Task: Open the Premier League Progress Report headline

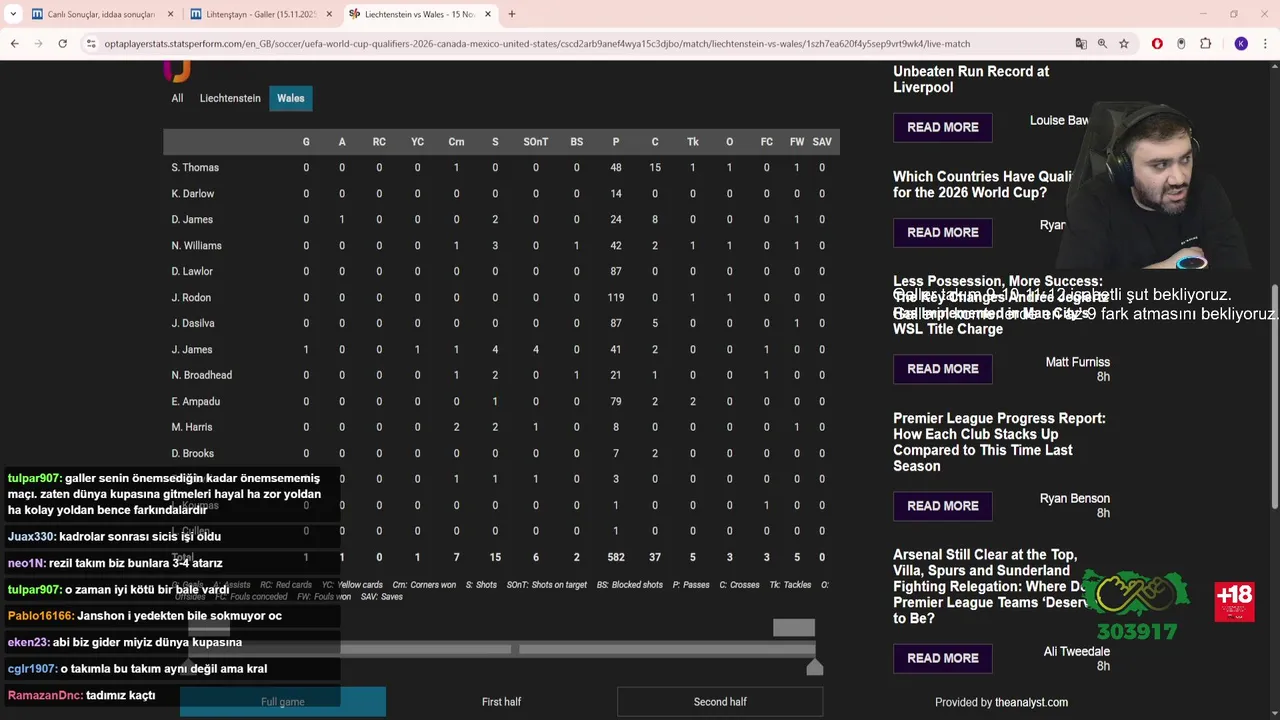Action: click(999, 442)
